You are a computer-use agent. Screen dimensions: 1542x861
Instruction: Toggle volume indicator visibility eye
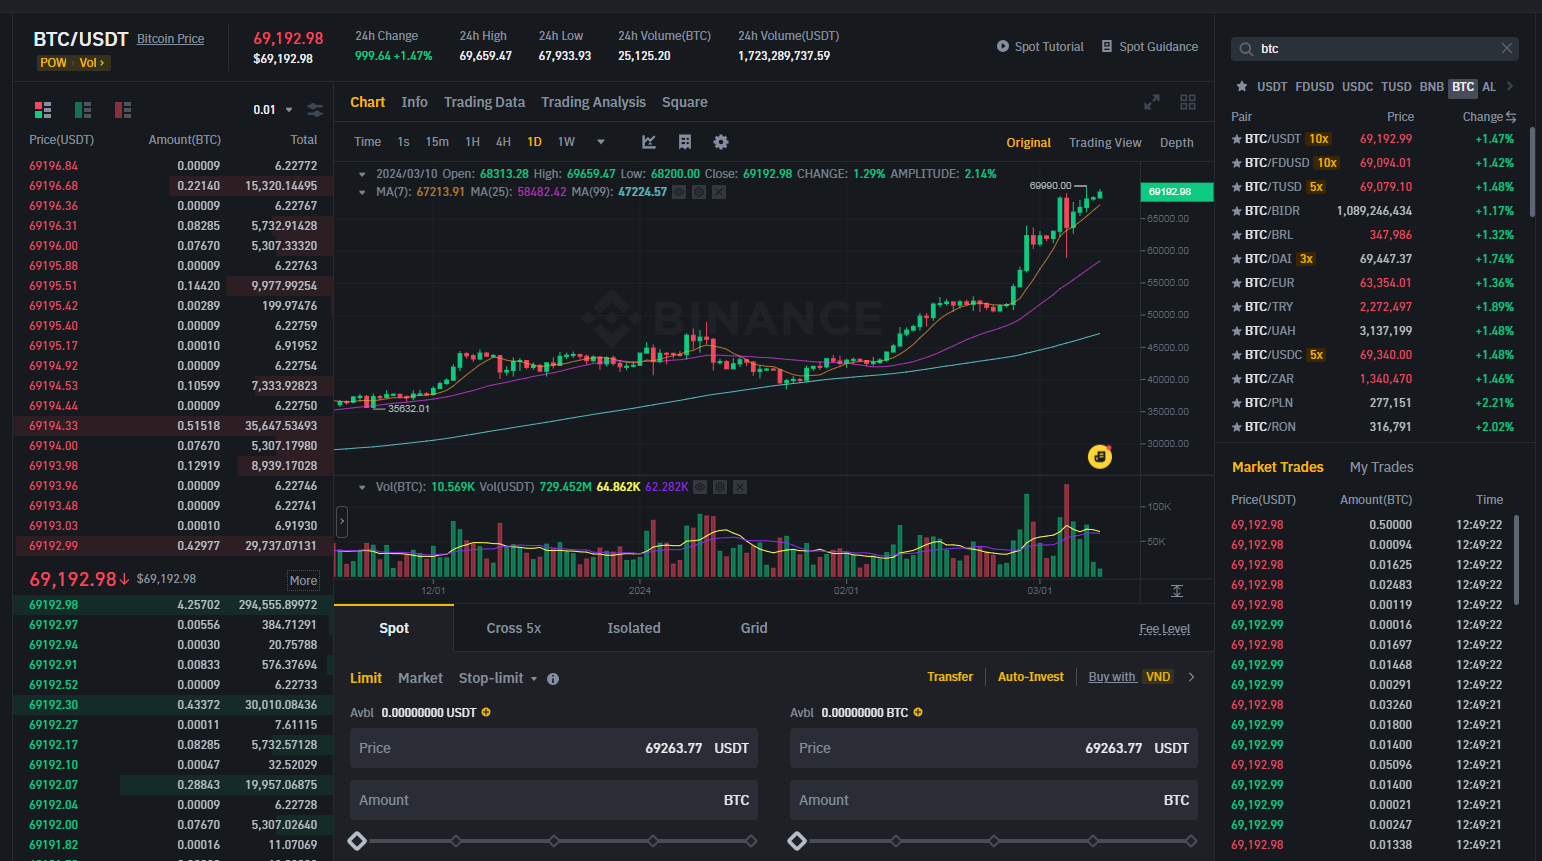[700, 487]
